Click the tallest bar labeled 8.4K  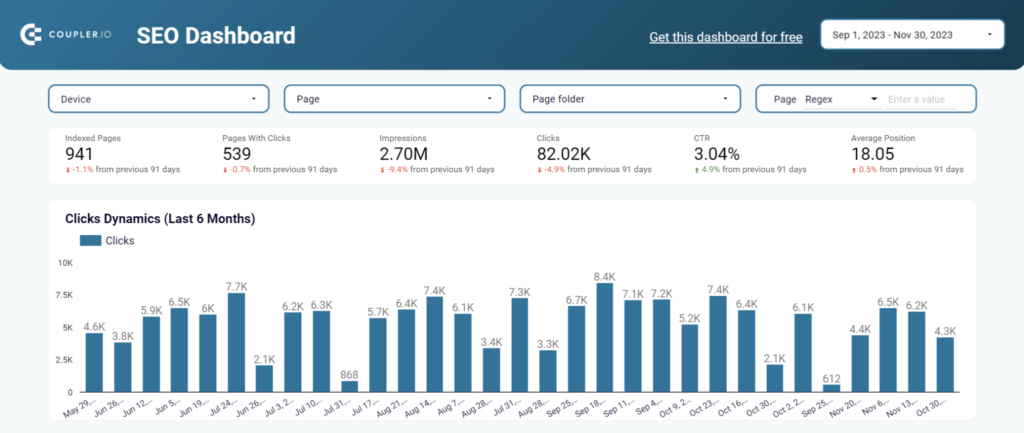604,338
